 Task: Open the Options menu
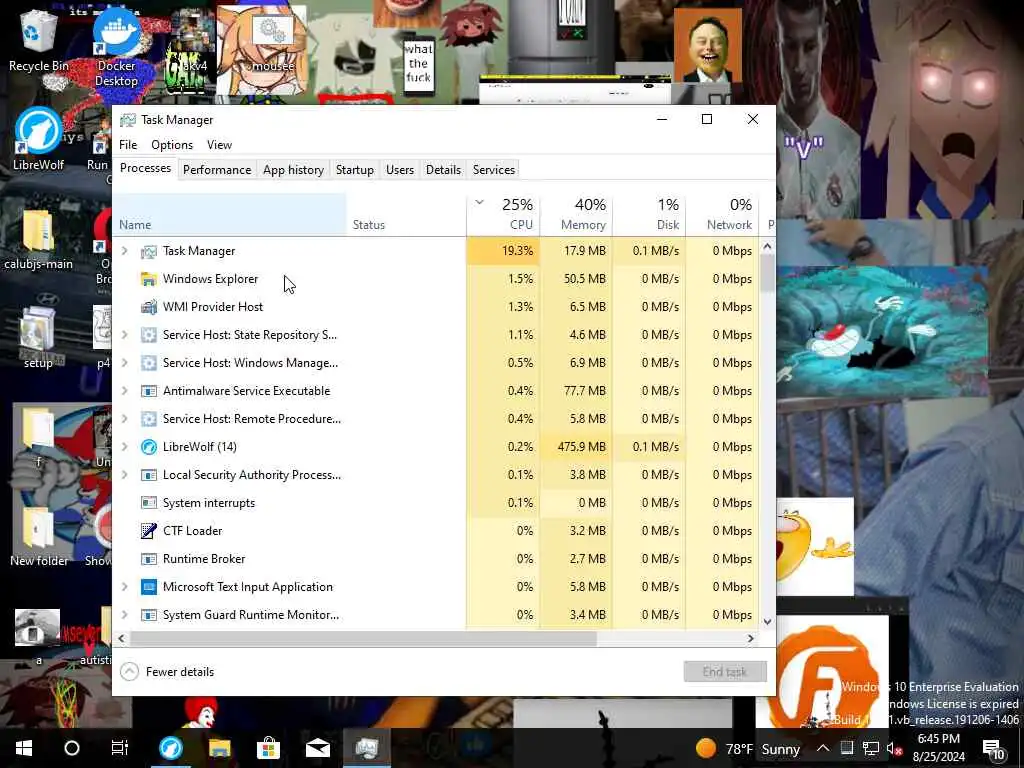(x=172, y=145)
